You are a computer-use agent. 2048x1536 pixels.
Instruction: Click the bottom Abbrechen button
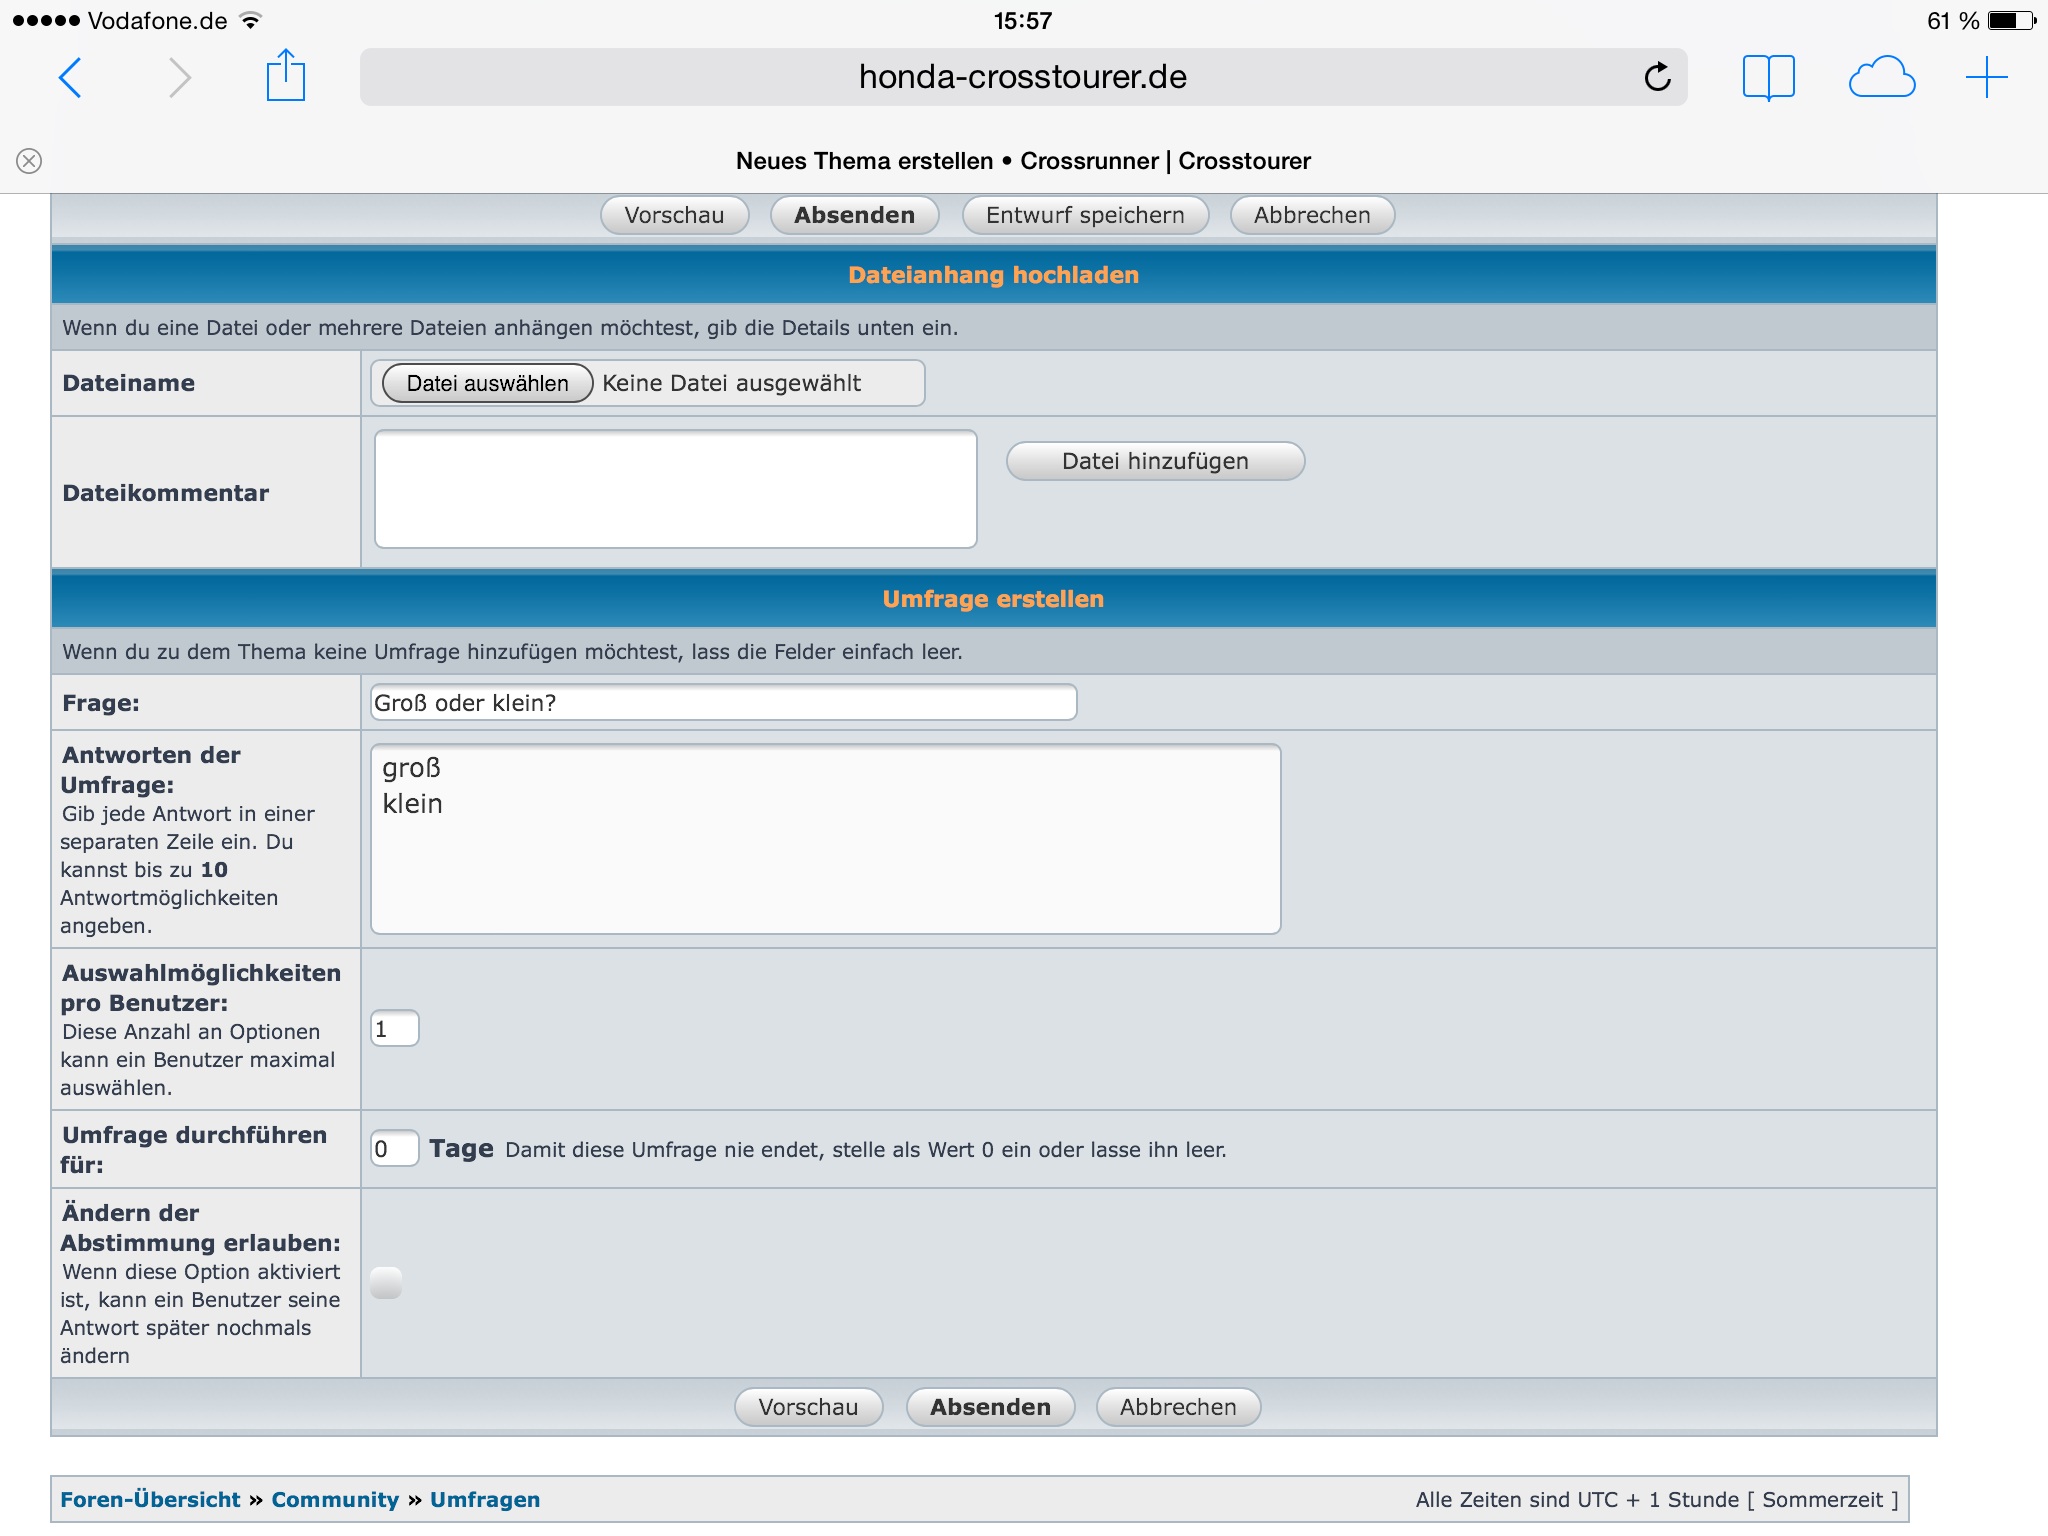[1177, 1407]
